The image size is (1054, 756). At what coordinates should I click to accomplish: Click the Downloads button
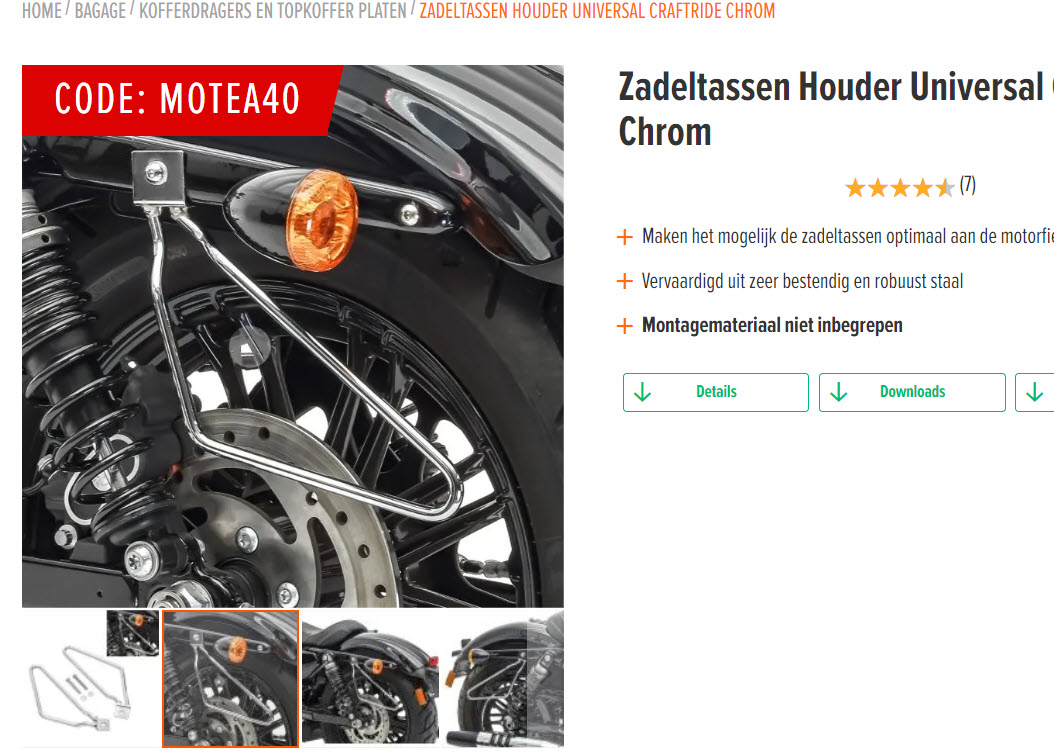pyautogui.click(x=912, y=392)
